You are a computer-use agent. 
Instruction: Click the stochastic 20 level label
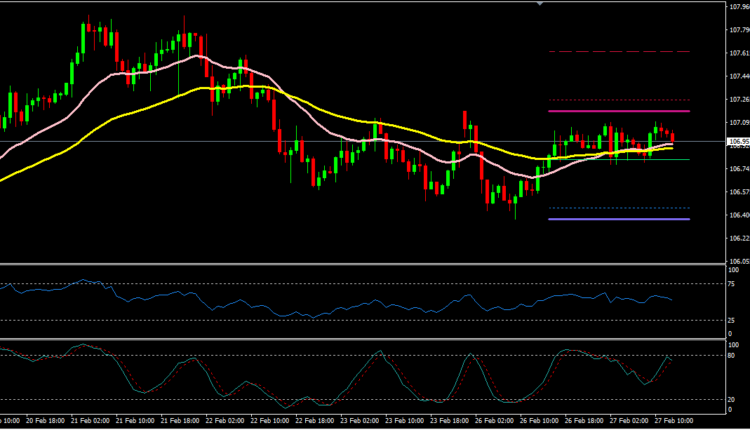coord(735,399)
